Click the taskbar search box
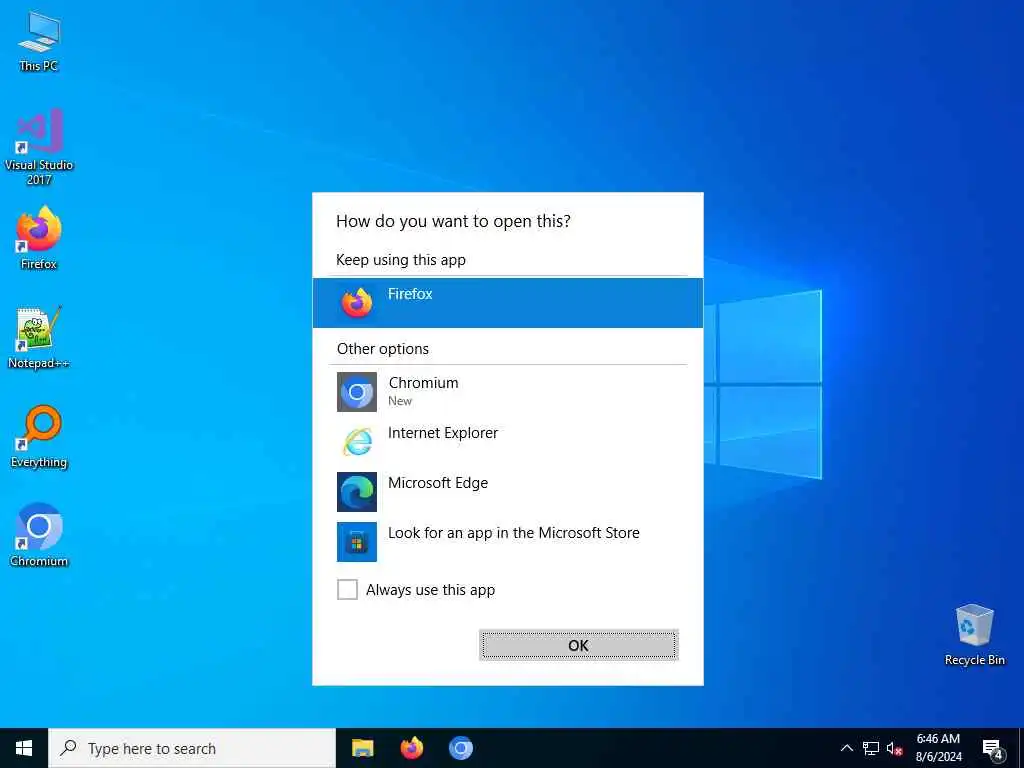The height and width of the screenshot is (768, 1024). (x=192, y=748)
